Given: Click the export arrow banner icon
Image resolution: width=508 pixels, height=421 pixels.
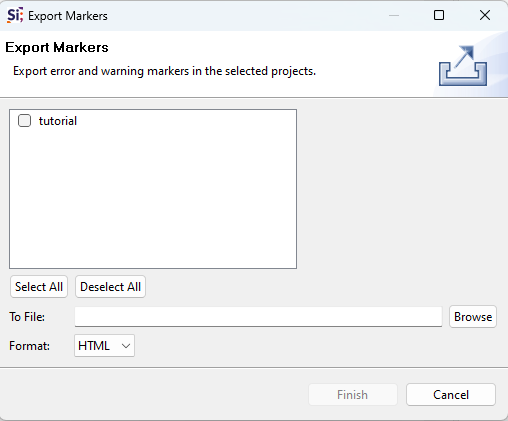Looking at the screenshot, I should point(463,66).
